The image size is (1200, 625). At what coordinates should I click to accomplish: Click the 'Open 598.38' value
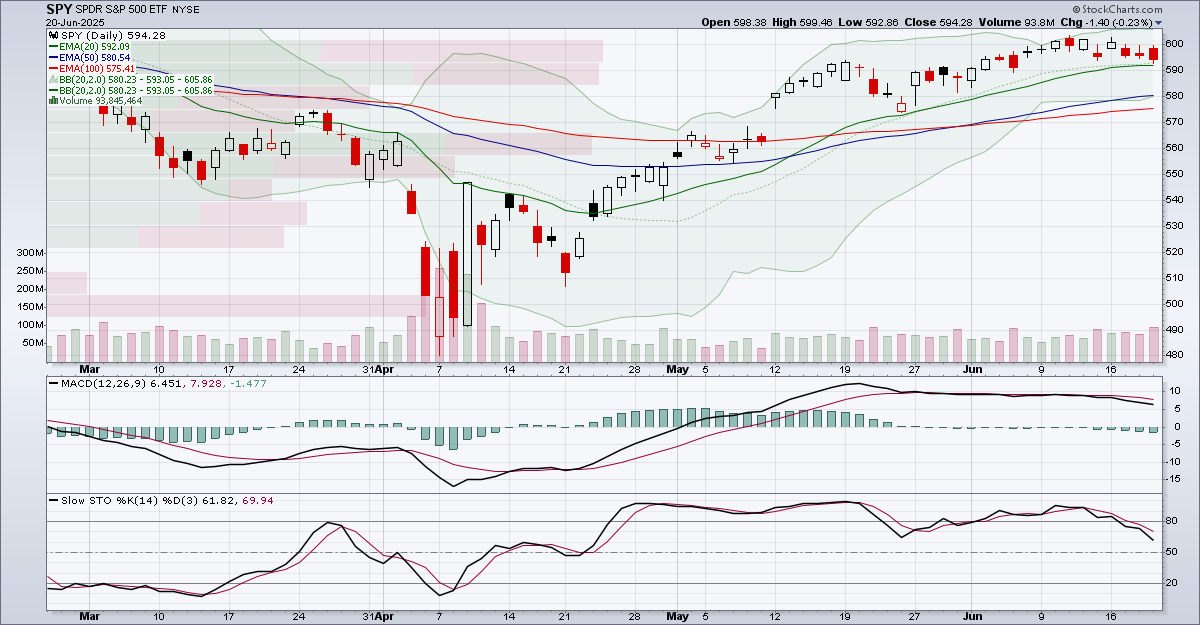[x=735, y=21]
